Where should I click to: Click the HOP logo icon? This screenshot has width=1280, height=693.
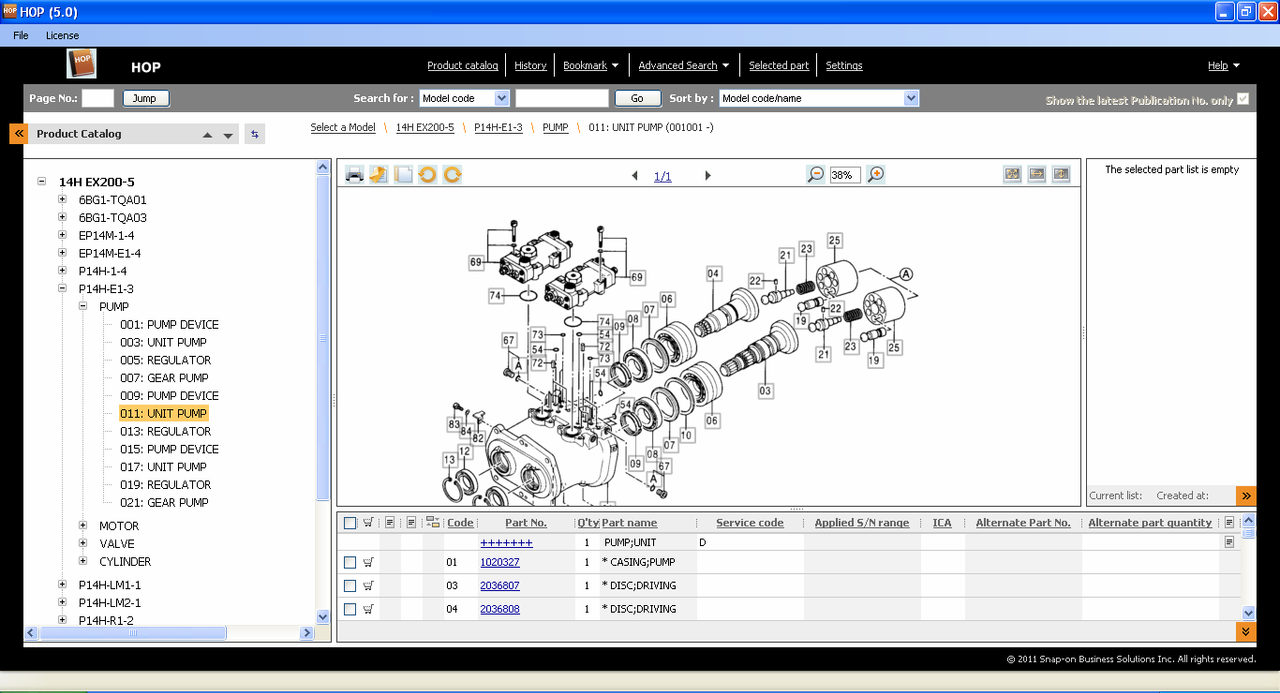pyautogui.click(x=82, y=64)
